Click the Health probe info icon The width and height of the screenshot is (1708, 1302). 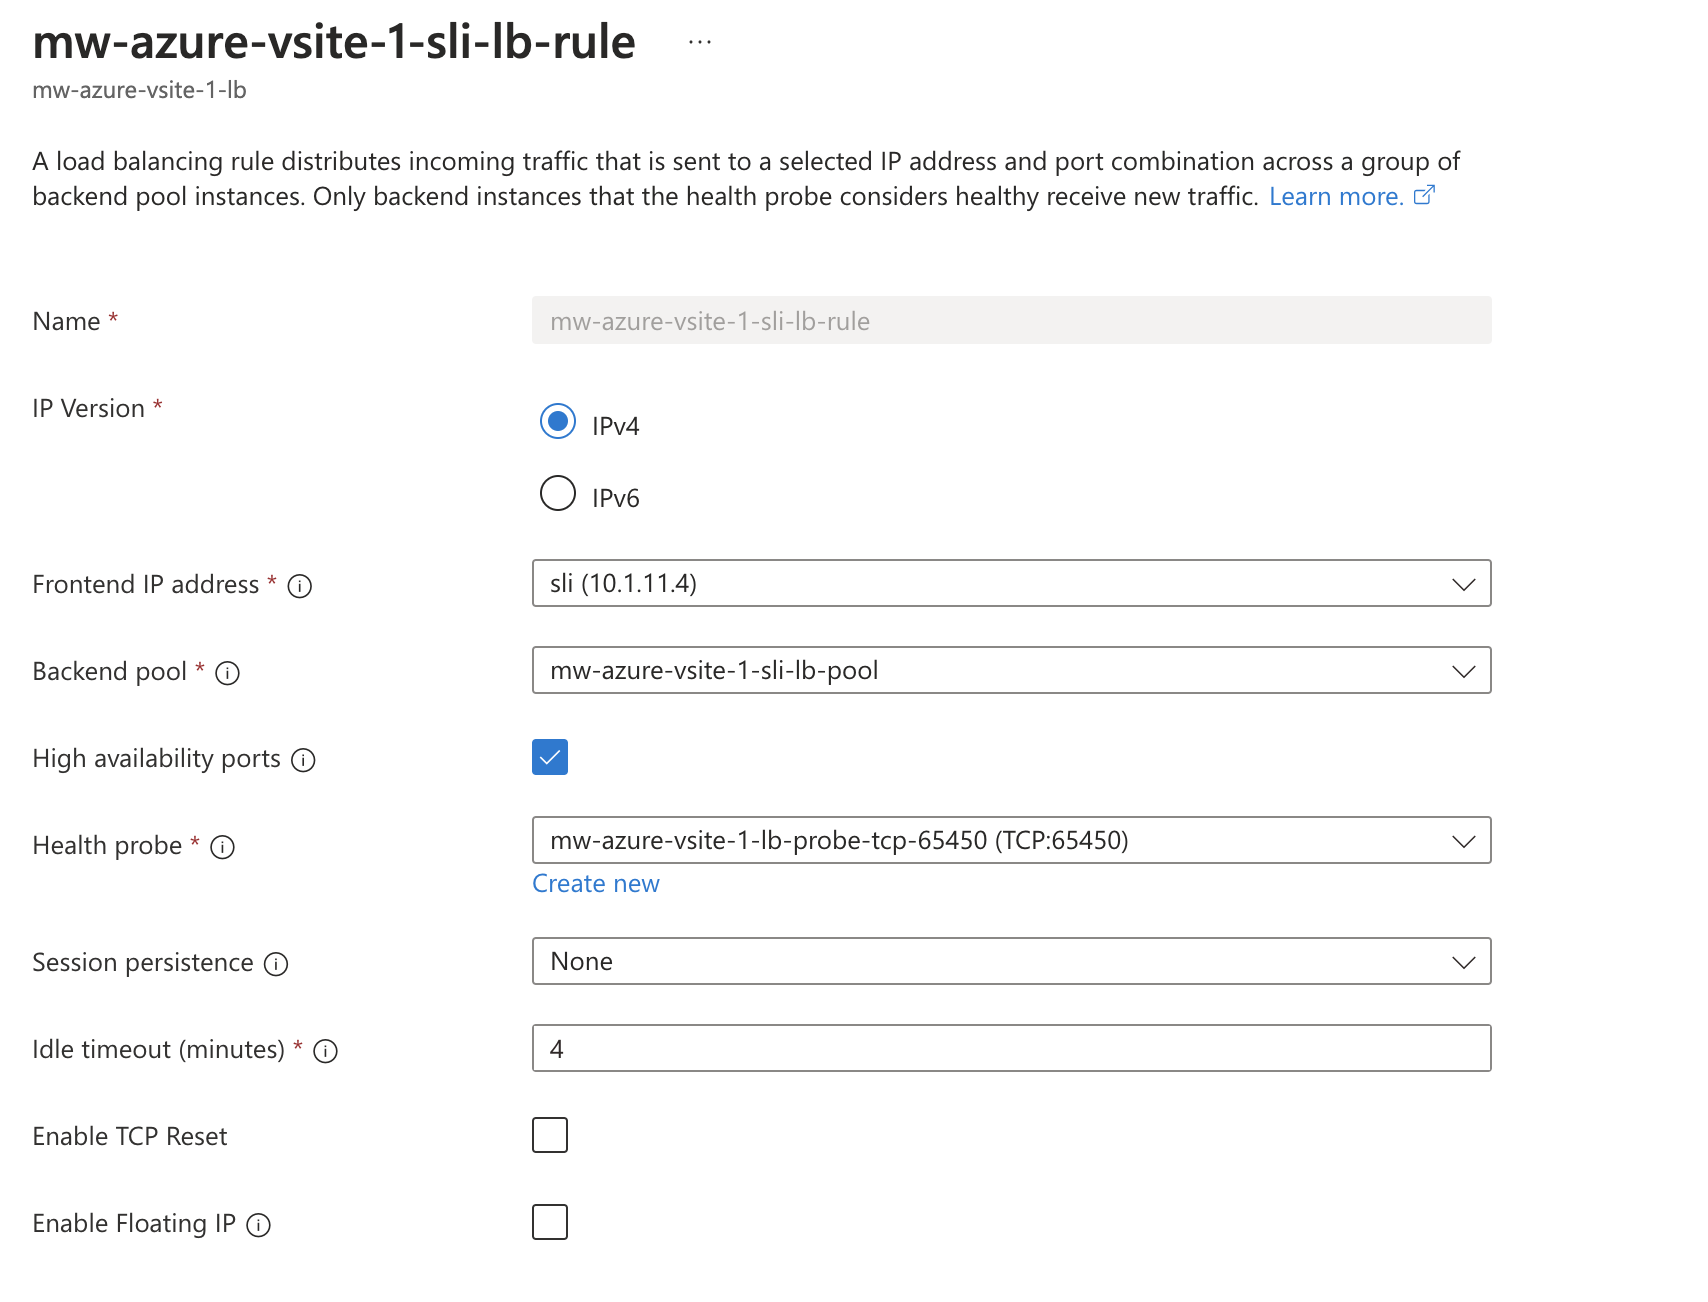(224, 847)
